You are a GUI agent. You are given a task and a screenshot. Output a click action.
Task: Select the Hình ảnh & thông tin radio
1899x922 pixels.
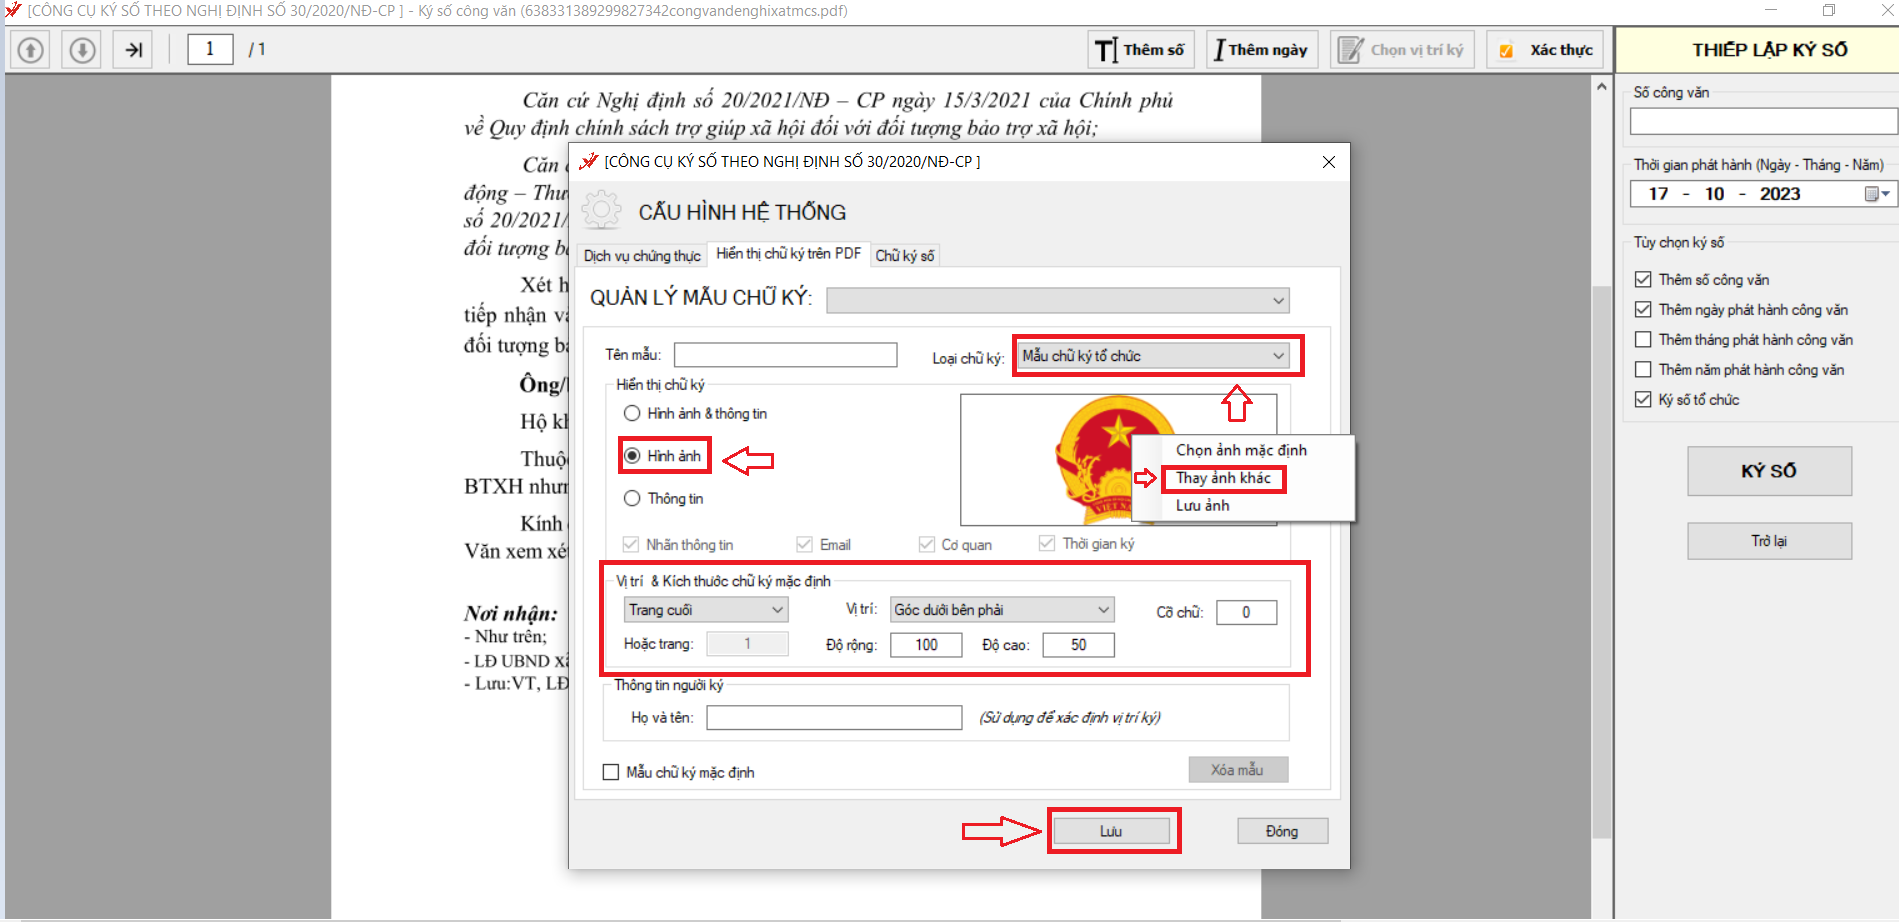pyautogui.click(x=632, y=413)
